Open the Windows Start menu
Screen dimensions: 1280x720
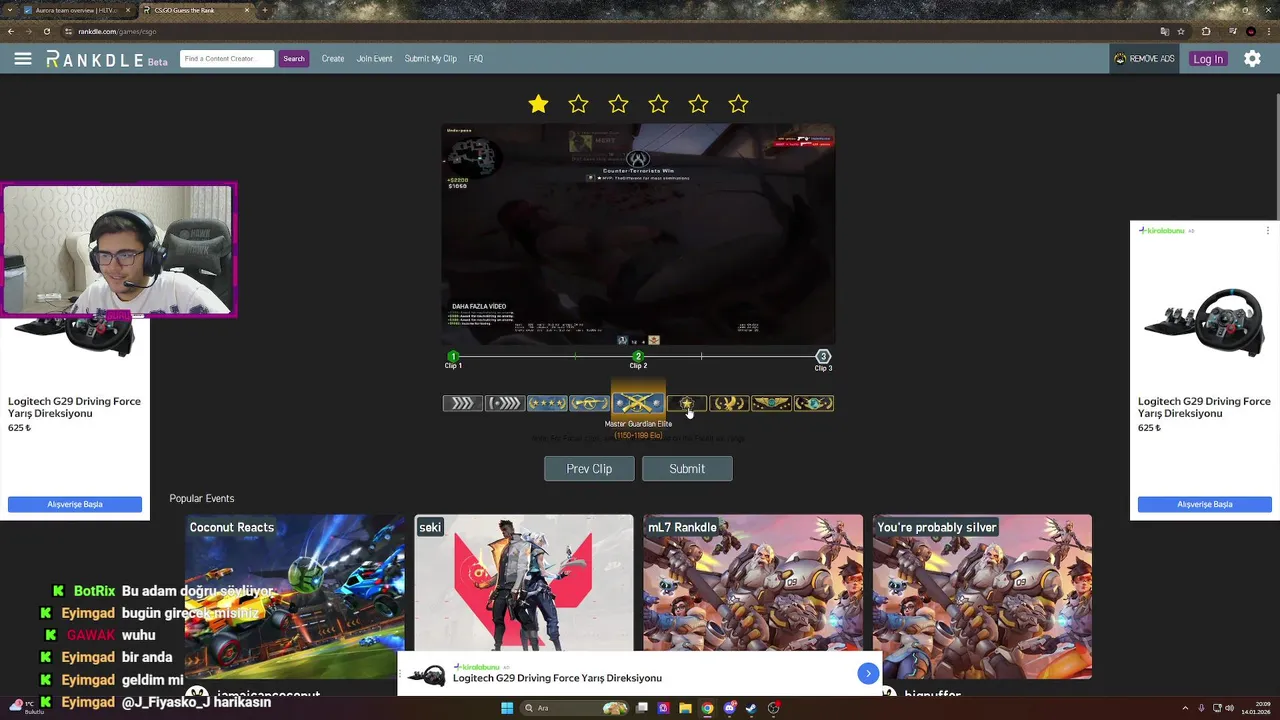[x=507, y=708]
